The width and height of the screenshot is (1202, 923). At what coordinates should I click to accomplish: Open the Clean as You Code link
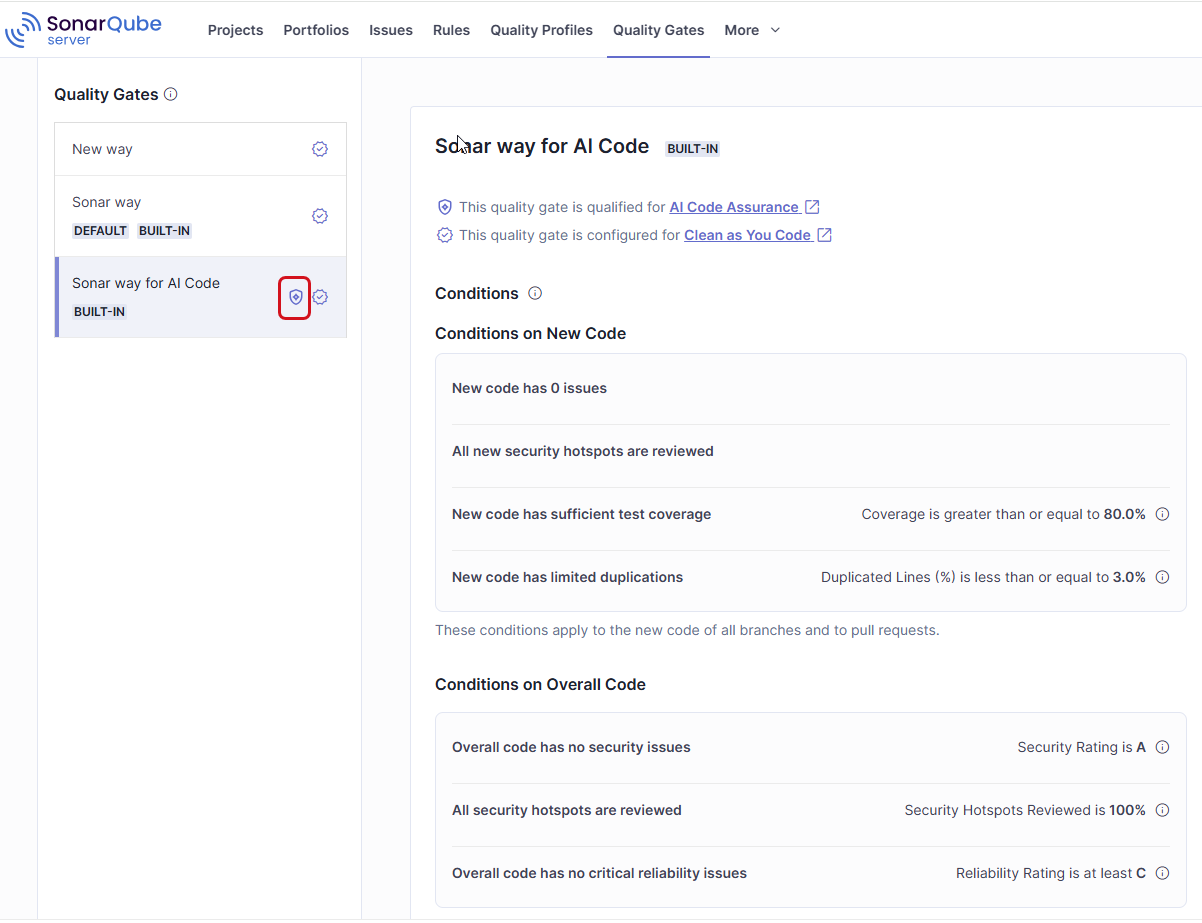[x=750, y=234]
